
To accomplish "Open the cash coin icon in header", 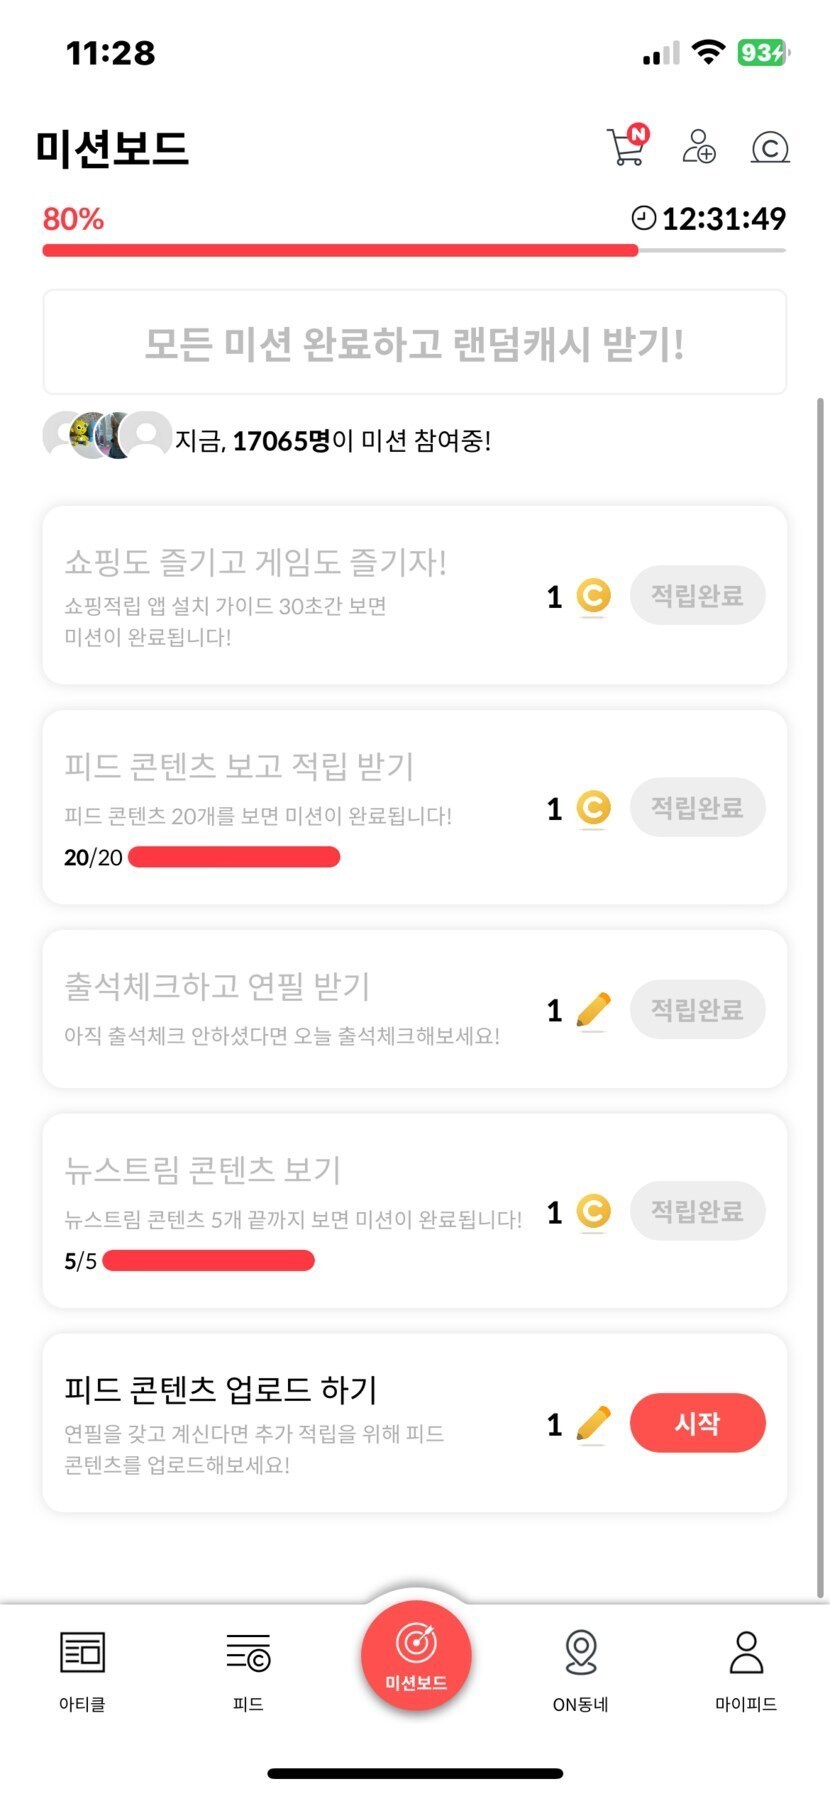I will [770, 148].
